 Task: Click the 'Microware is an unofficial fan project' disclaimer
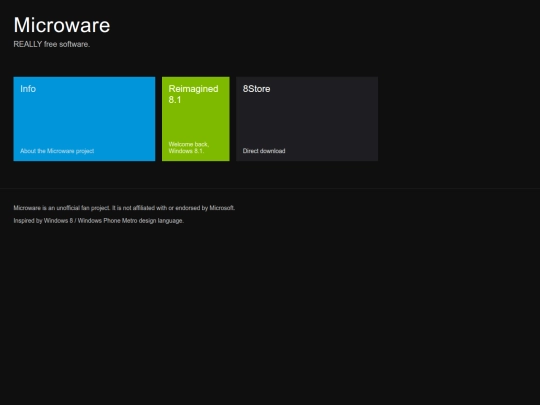tap(124, 208)
